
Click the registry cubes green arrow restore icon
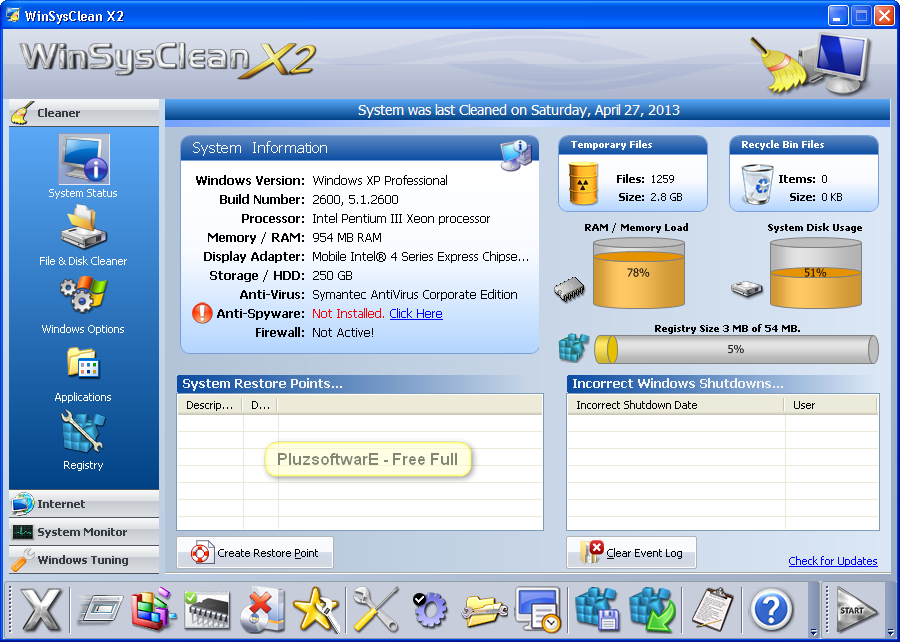[652, 610]
